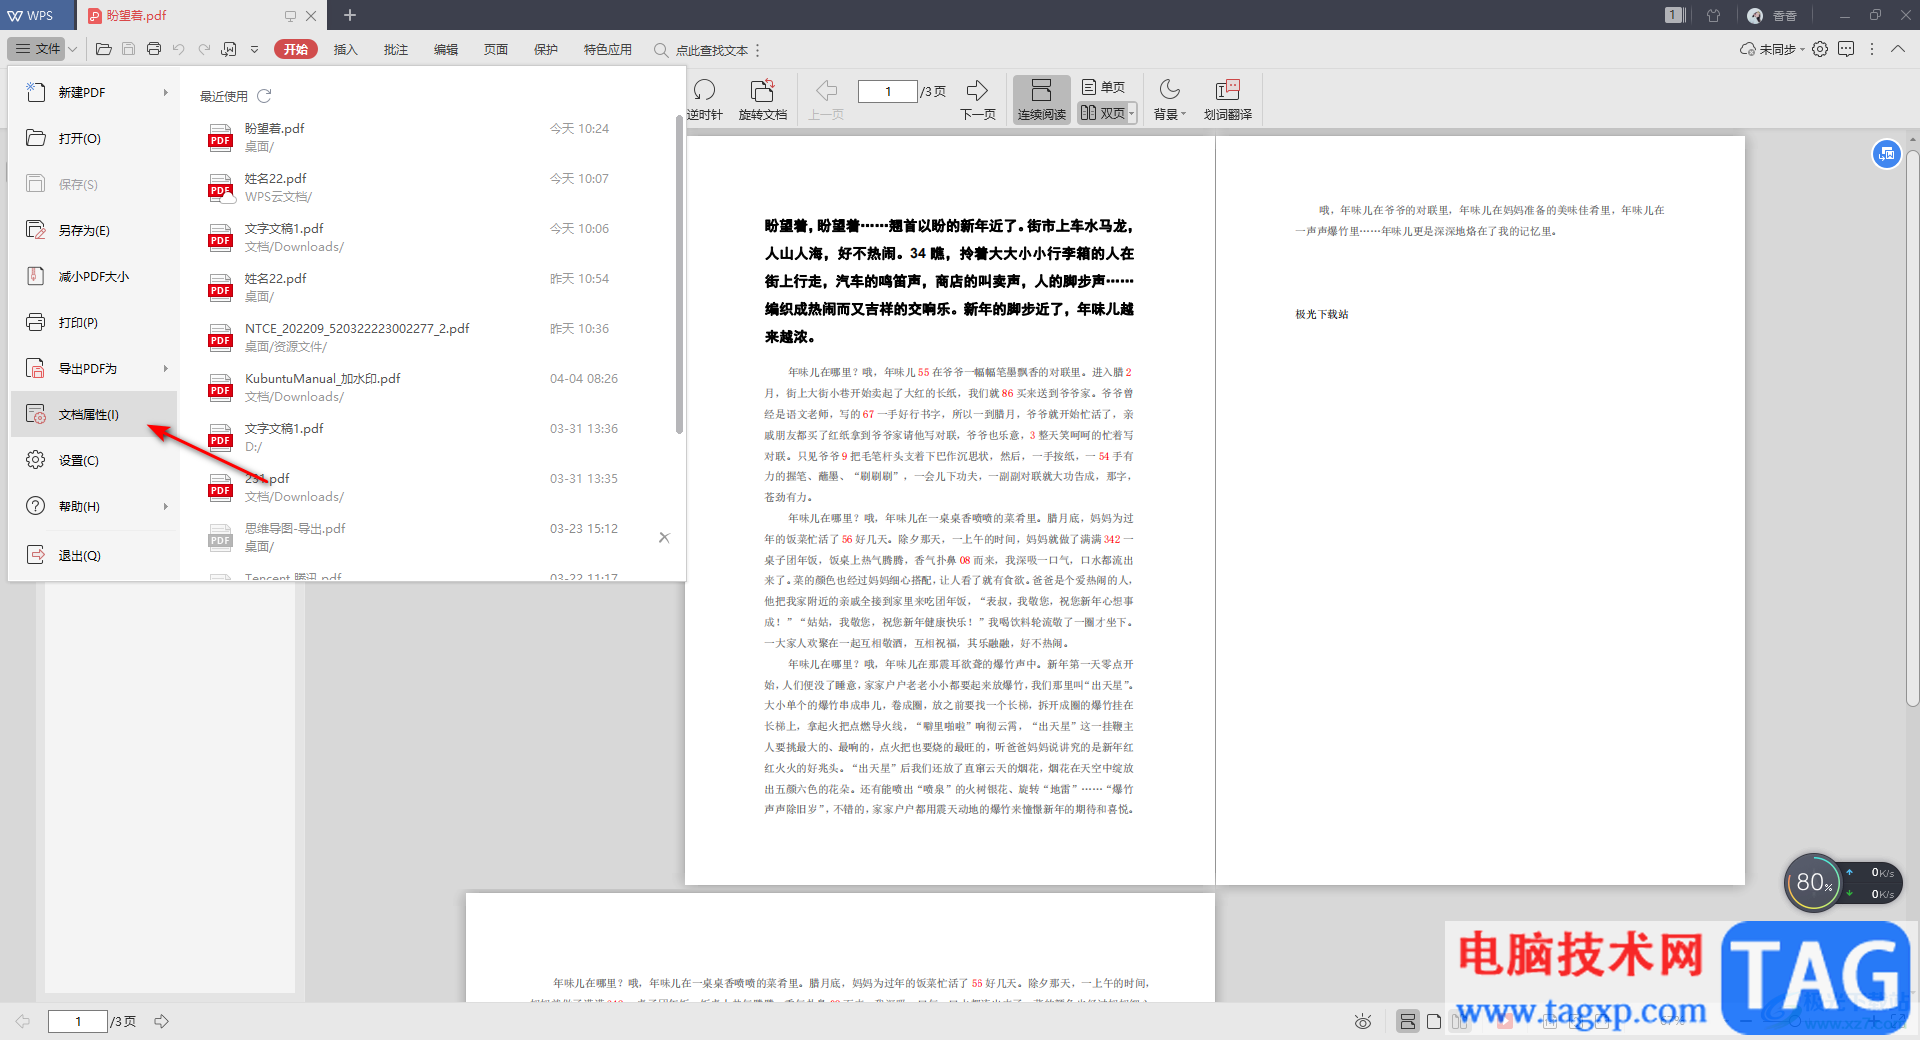Expand the 双页 dropdown arrow
Viewport: 1920px width, 1040px height.
pyautogui.click(x=1132, y=114)
